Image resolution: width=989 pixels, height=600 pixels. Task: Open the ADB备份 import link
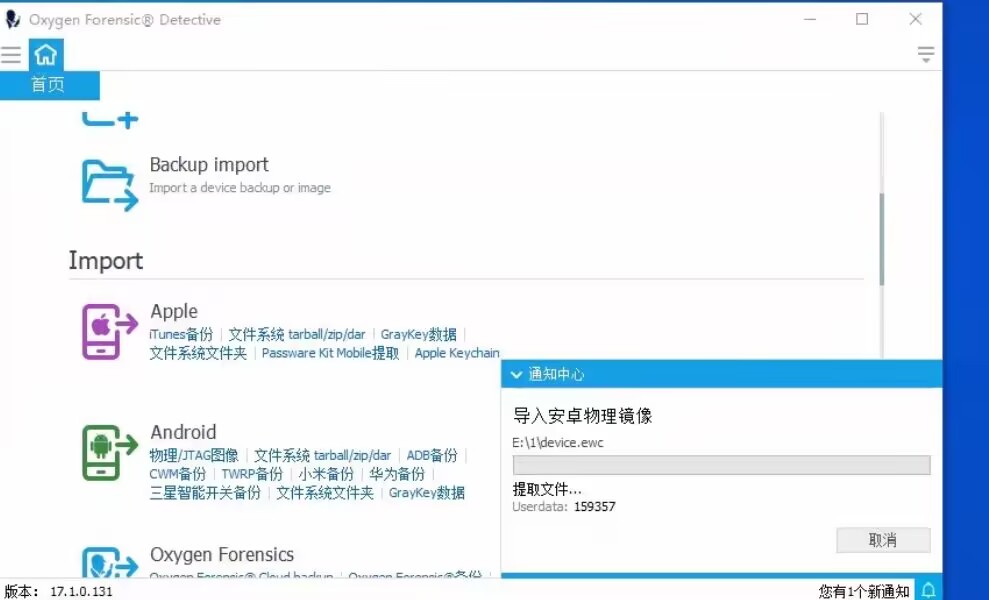[x=432, y=456]
